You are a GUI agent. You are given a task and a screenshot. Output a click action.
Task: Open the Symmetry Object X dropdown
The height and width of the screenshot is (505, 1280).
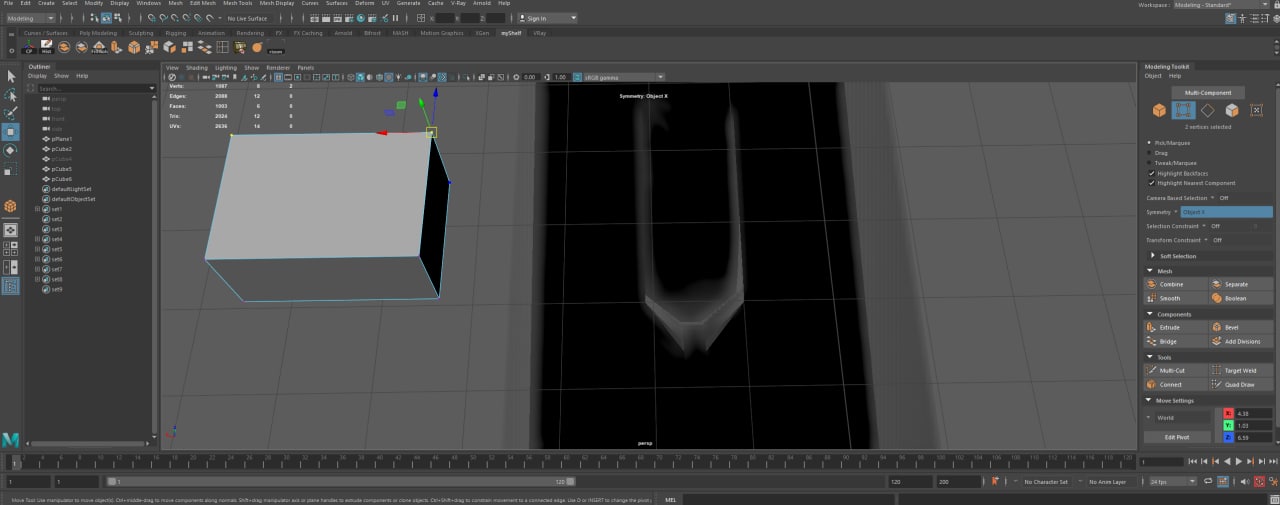pos(1226,212)
